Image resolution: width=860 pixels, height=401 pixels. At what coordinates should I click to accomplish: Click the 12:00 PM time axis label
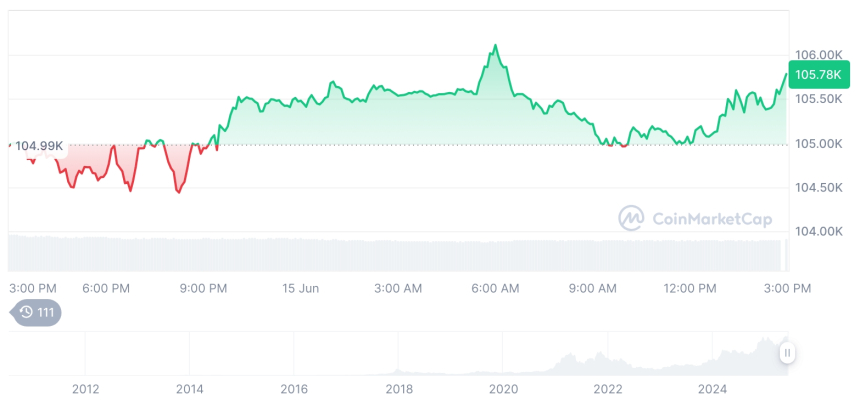pos(690,288)
